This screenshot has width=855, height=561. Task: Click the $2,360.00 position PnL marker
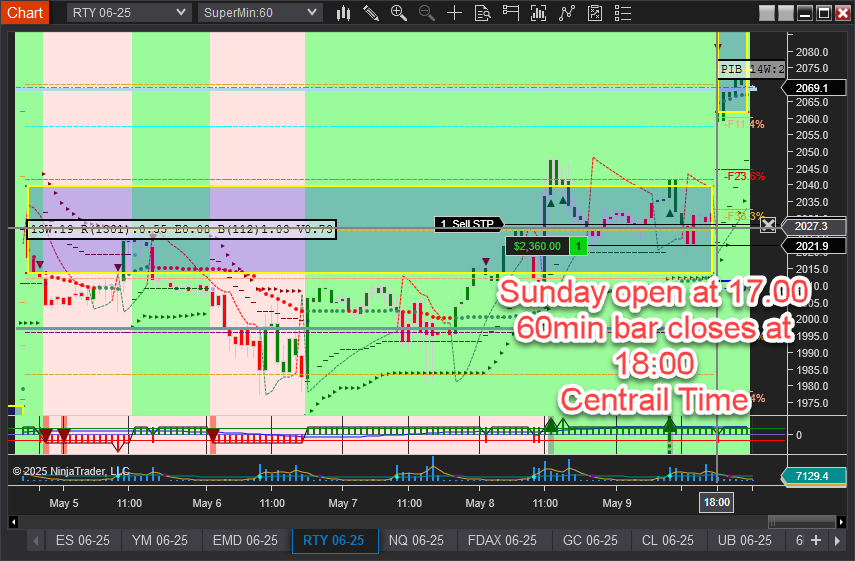[x=537, y=246]
